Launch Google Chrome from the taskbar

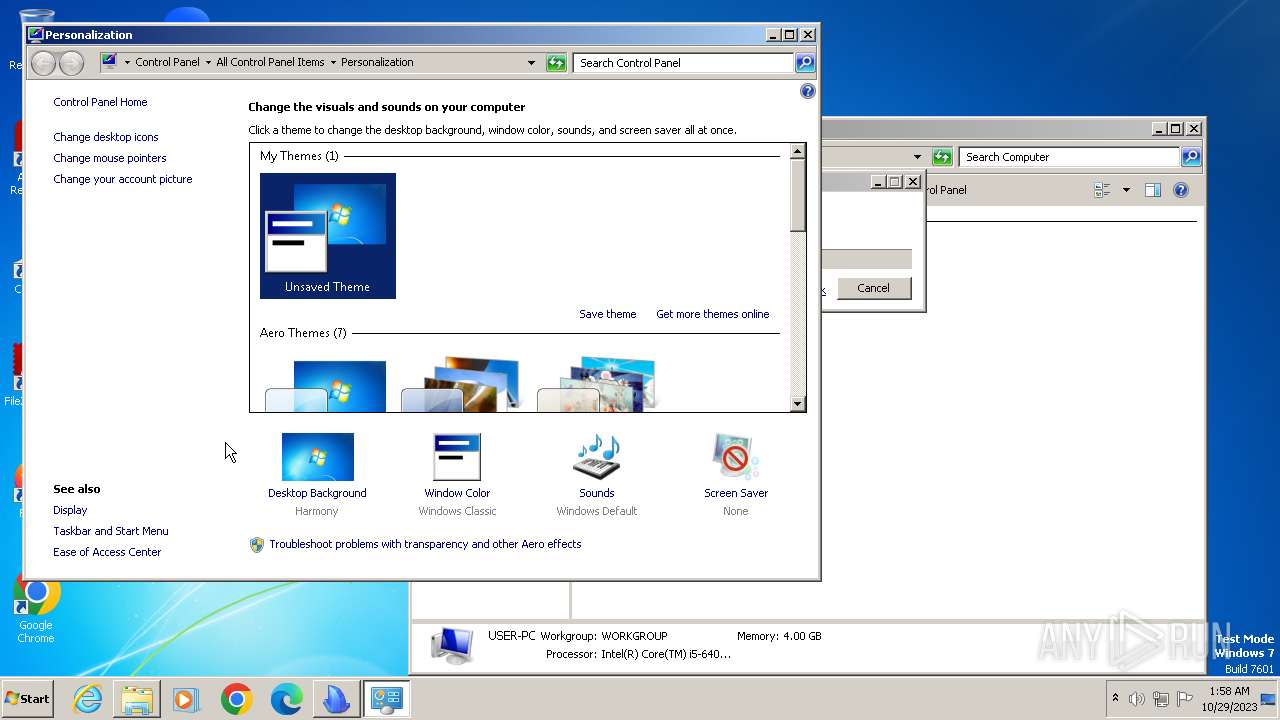pyautogui.click(x=236, y=699)
